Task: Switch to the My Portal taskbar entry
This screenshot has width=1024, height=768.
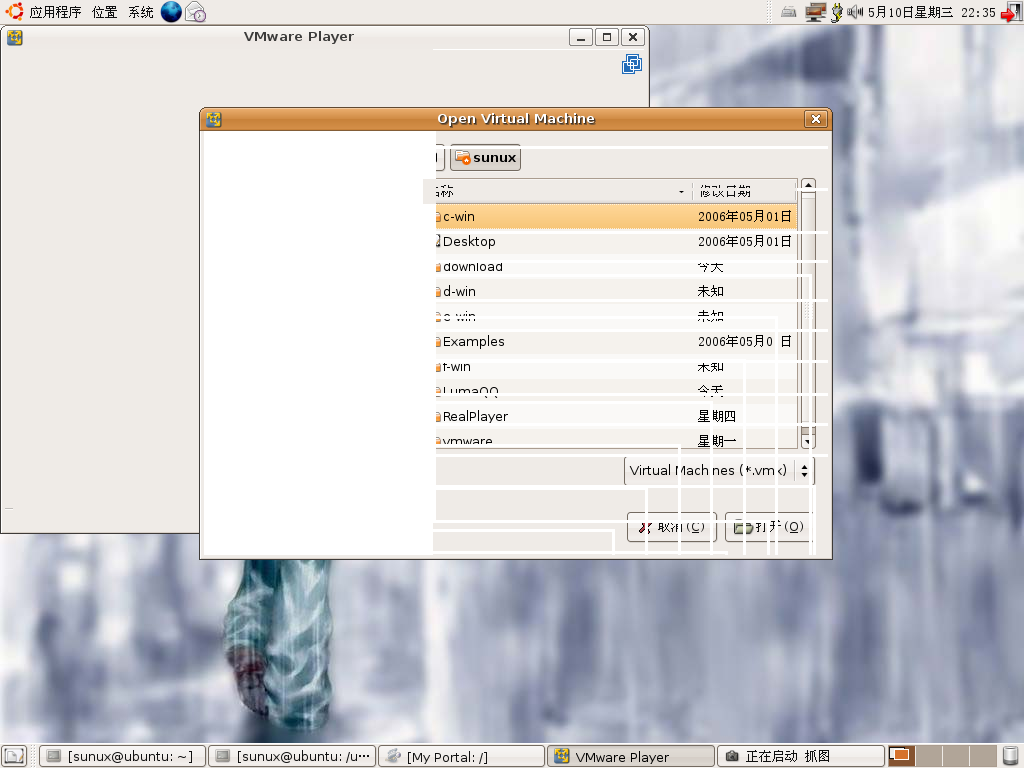Action: [x=461, y=756]
